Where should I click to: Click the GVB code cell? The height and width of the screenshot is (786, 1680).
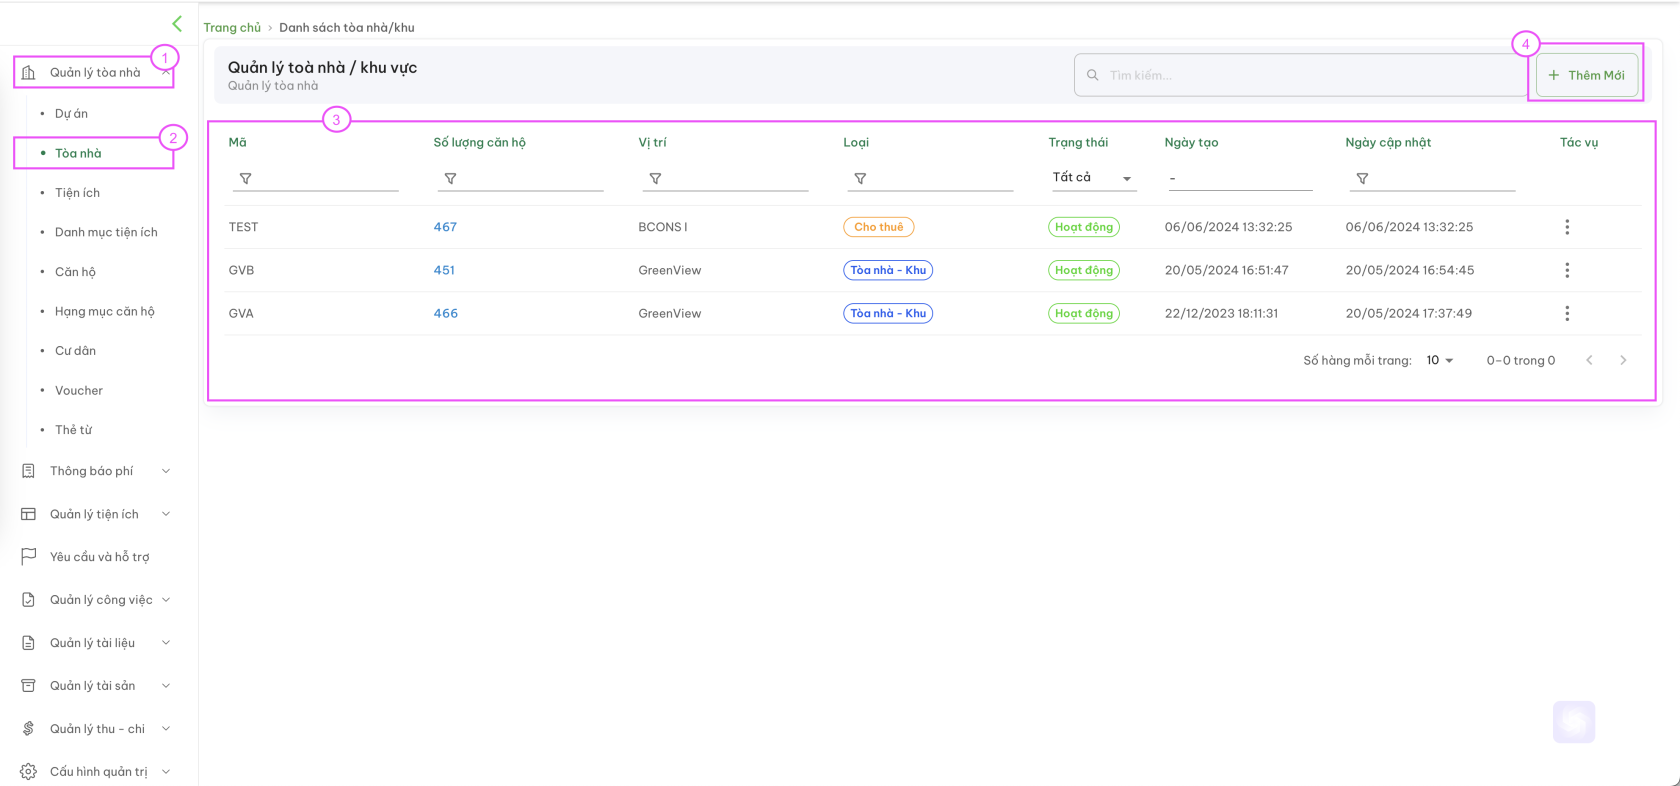[x=241, y=270]
